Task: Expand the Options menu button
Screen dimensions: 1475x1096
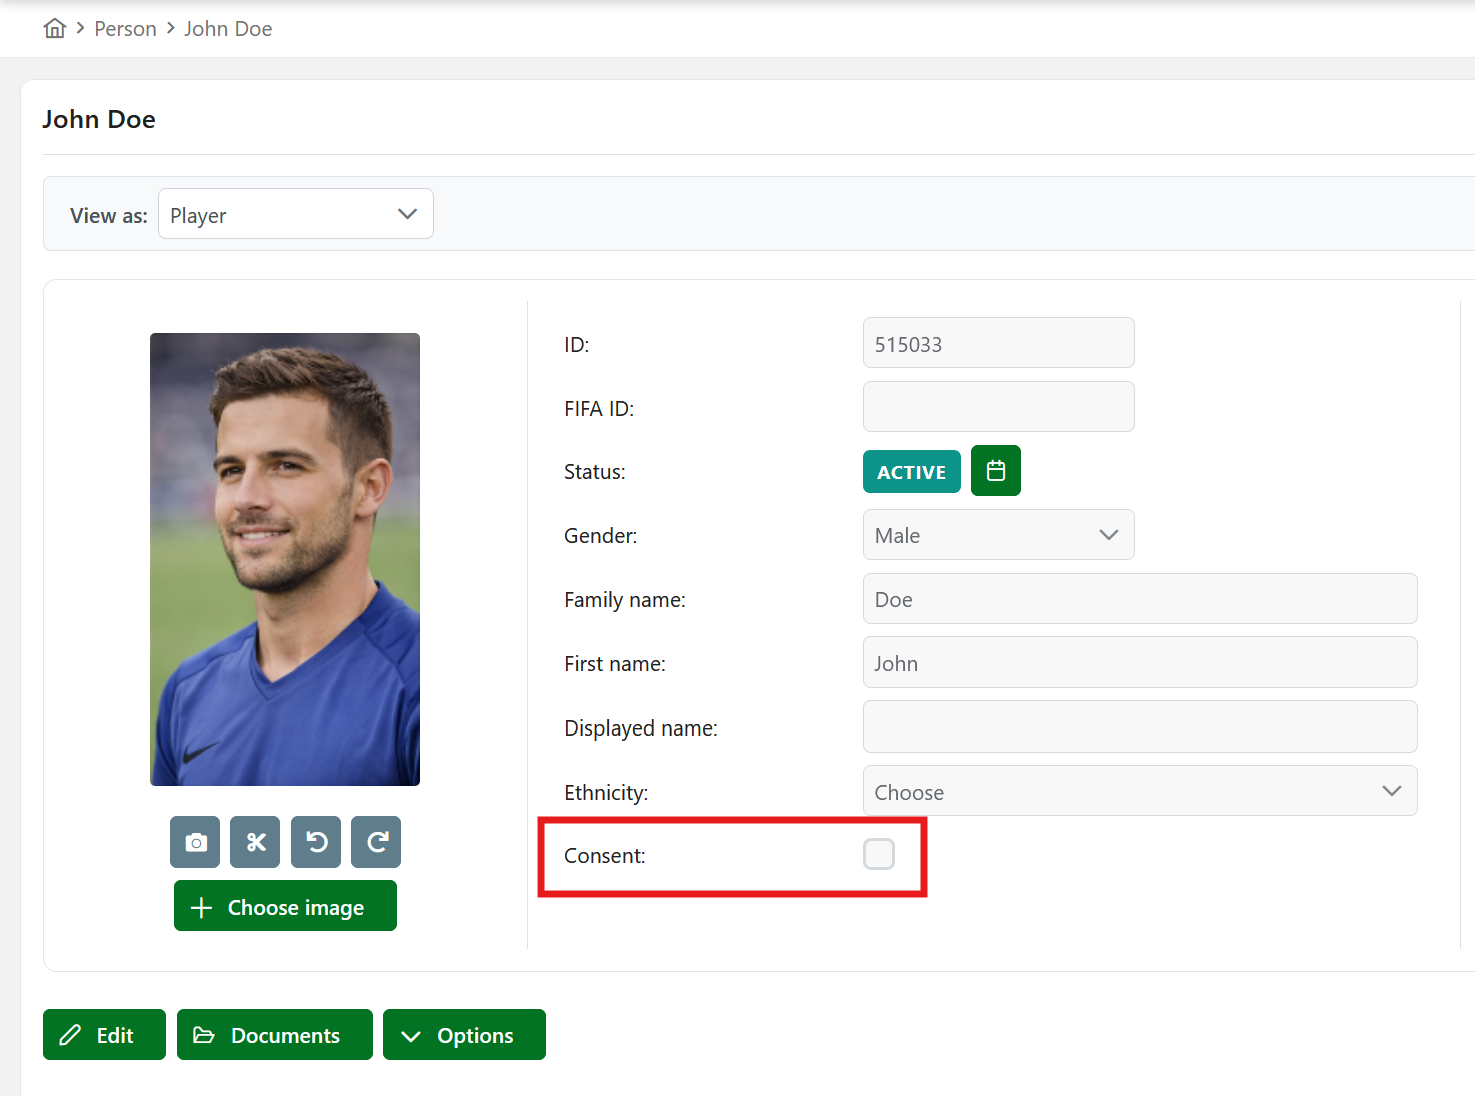Action: (x=464, y=1035)
